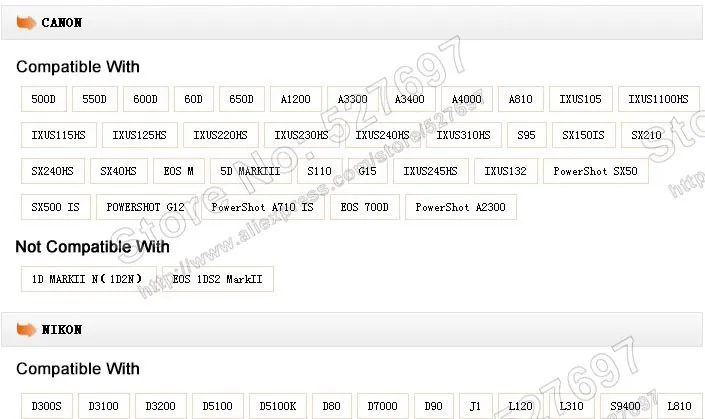Select the POWERSHOT G12 tag

[x=146, y=207]
